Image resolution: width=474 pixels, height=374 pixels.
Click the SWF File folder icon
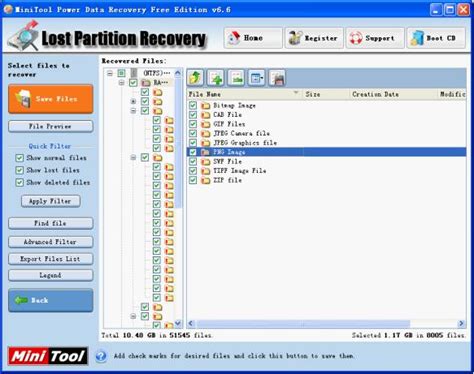pyautogui.click(x=206, y=162)
